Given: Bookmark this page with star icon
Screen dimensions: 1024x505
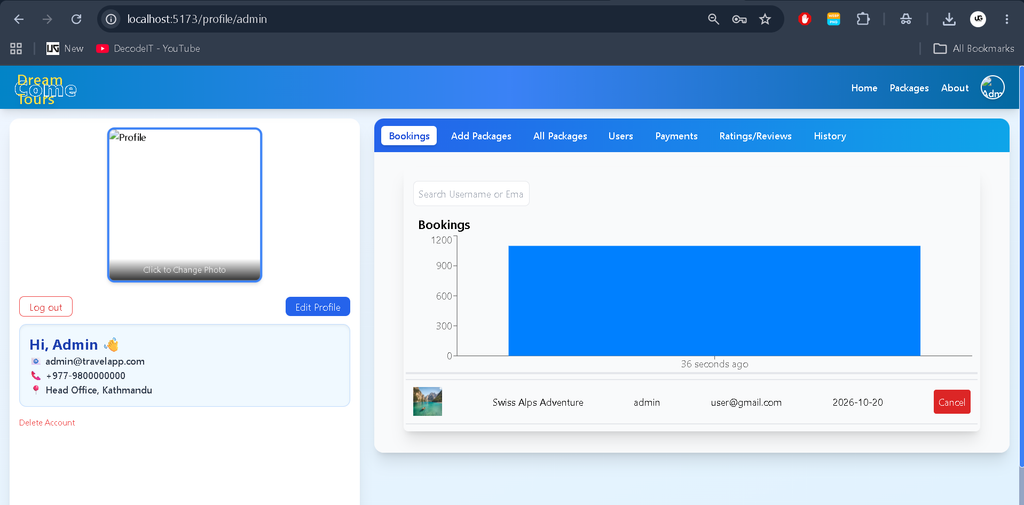Looking at the screenshot, I should pos(765,20).
